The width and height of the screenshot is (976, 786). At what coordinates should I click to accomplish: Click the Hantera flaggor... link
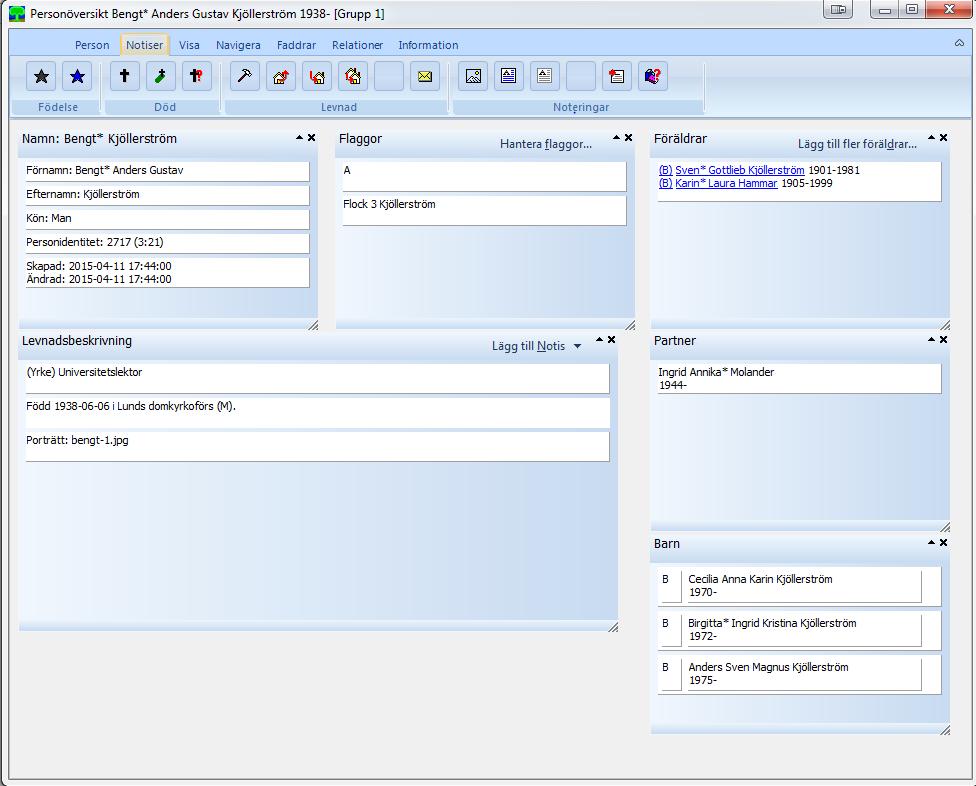[546, 144]
